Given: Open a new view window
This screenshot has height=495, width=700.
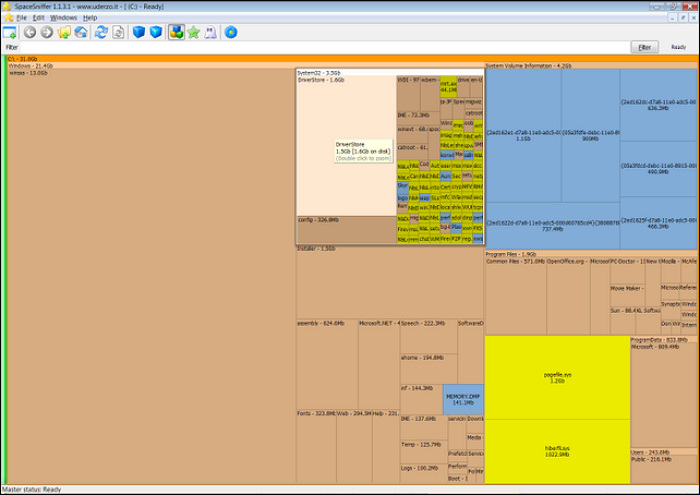Looking at the screenshot, I should click(9, 32).
